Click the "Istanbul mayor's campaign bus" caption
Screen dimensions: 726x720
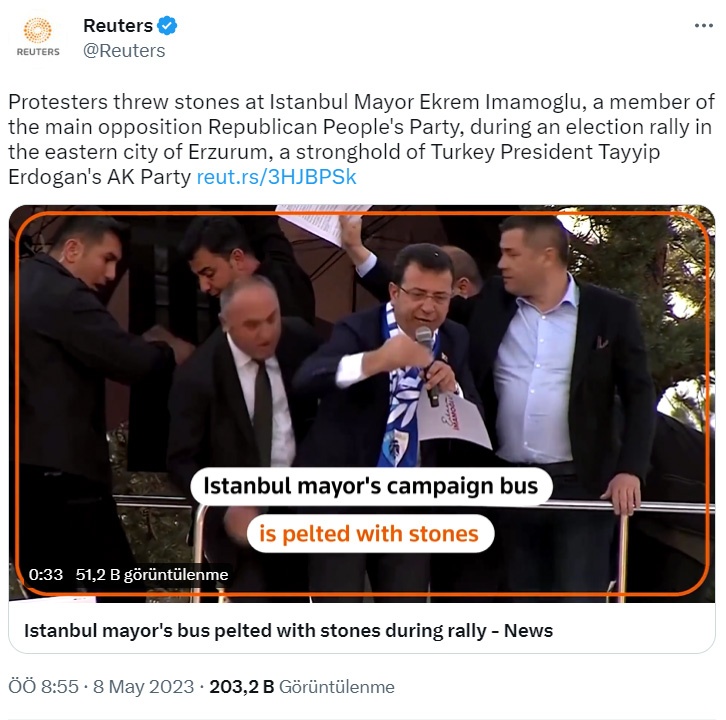tap(371, 487)
